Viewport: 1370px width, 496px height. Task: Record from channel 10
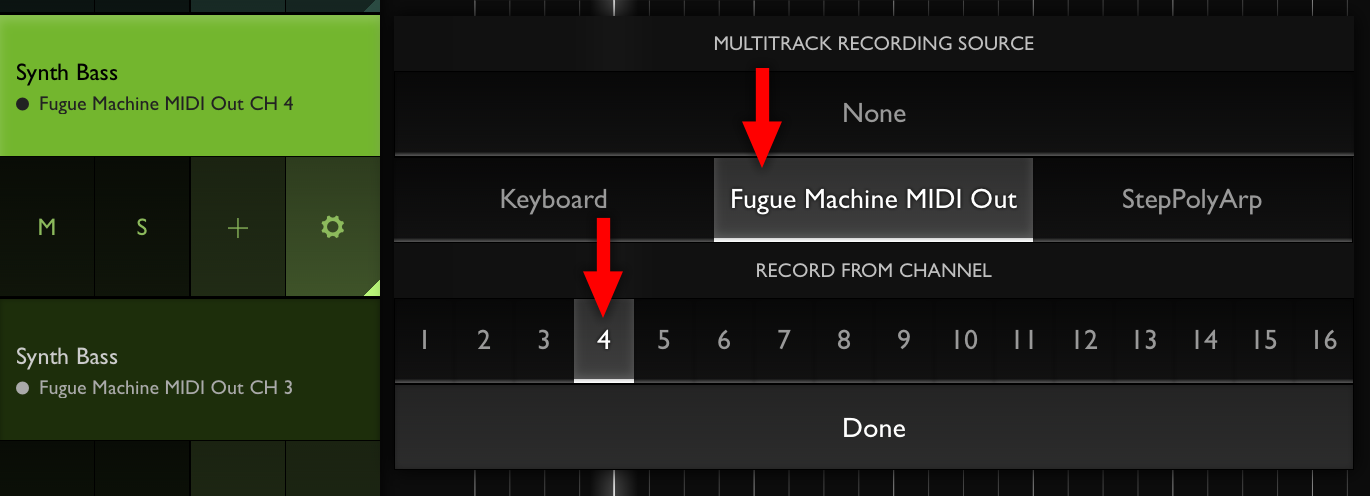tap(964, 340)
